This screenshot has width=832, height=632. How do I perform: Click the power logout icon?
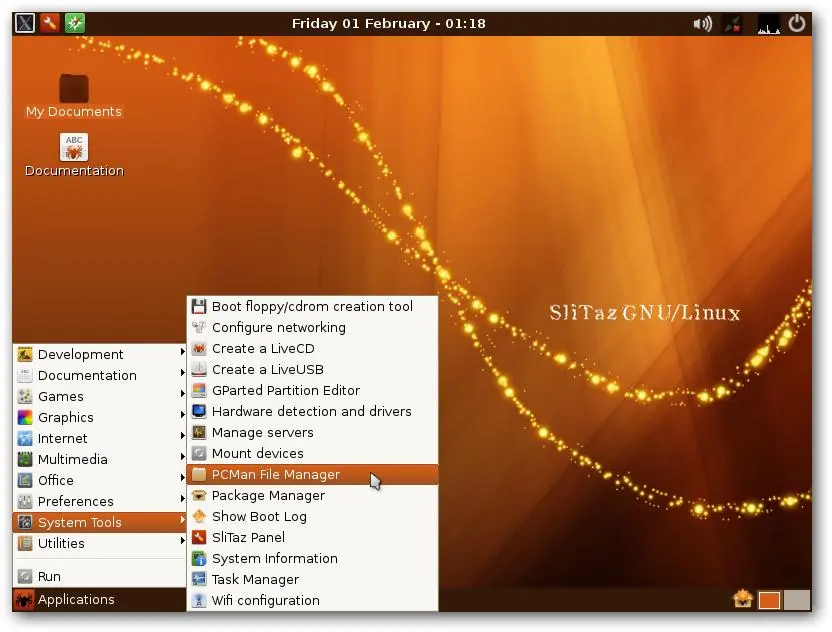797,24
